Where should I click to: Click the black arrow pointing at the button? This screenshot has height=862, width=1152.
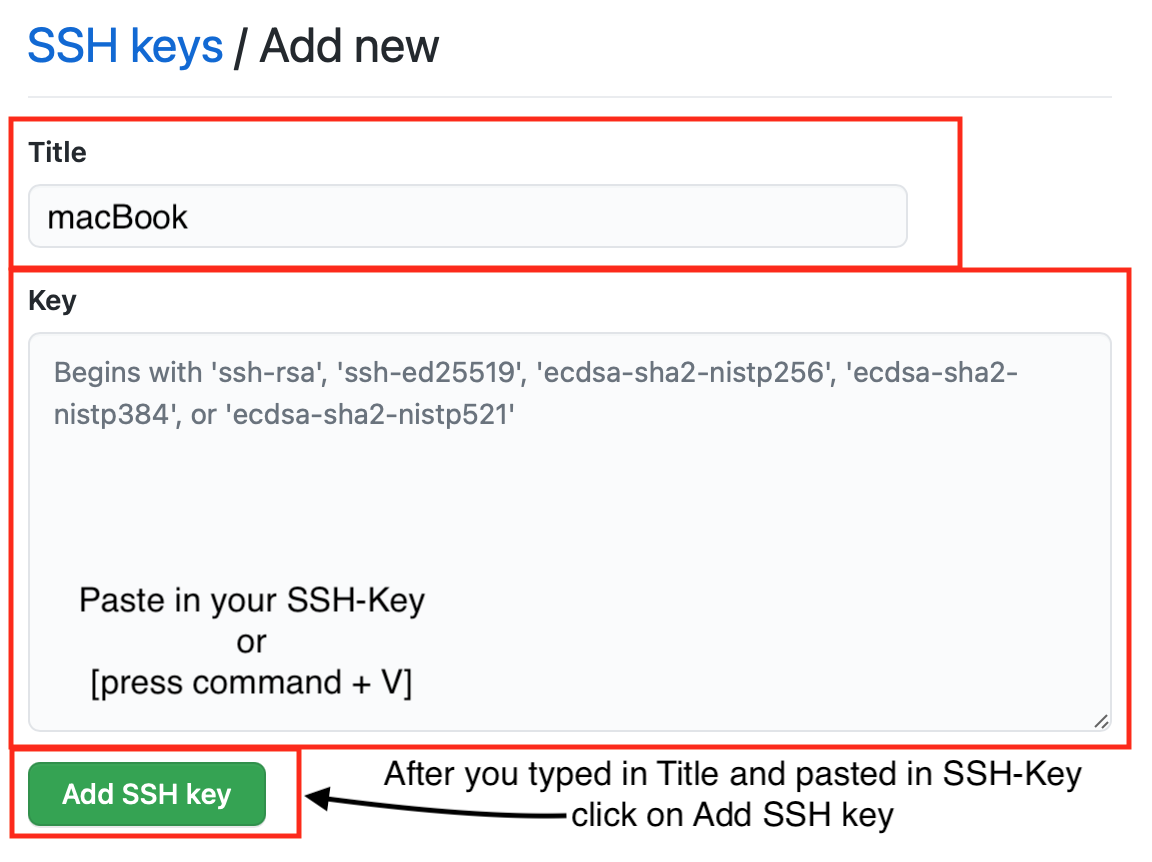435,806
